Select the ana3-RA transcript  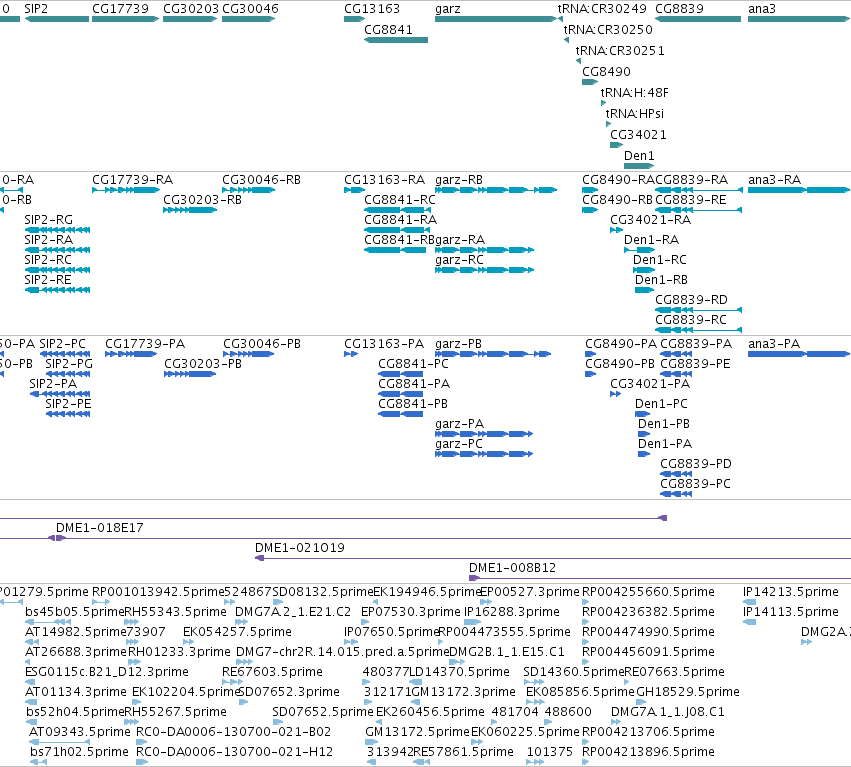point(798,190)
